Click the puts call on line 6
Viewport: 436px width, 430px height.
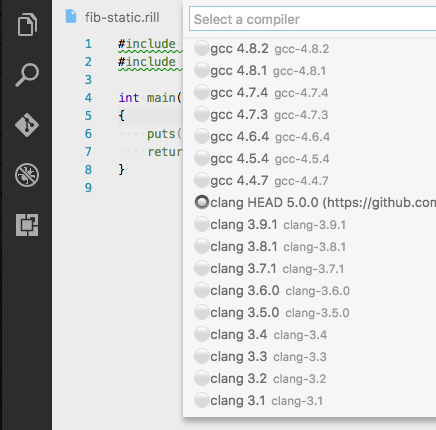pos(161,134)
